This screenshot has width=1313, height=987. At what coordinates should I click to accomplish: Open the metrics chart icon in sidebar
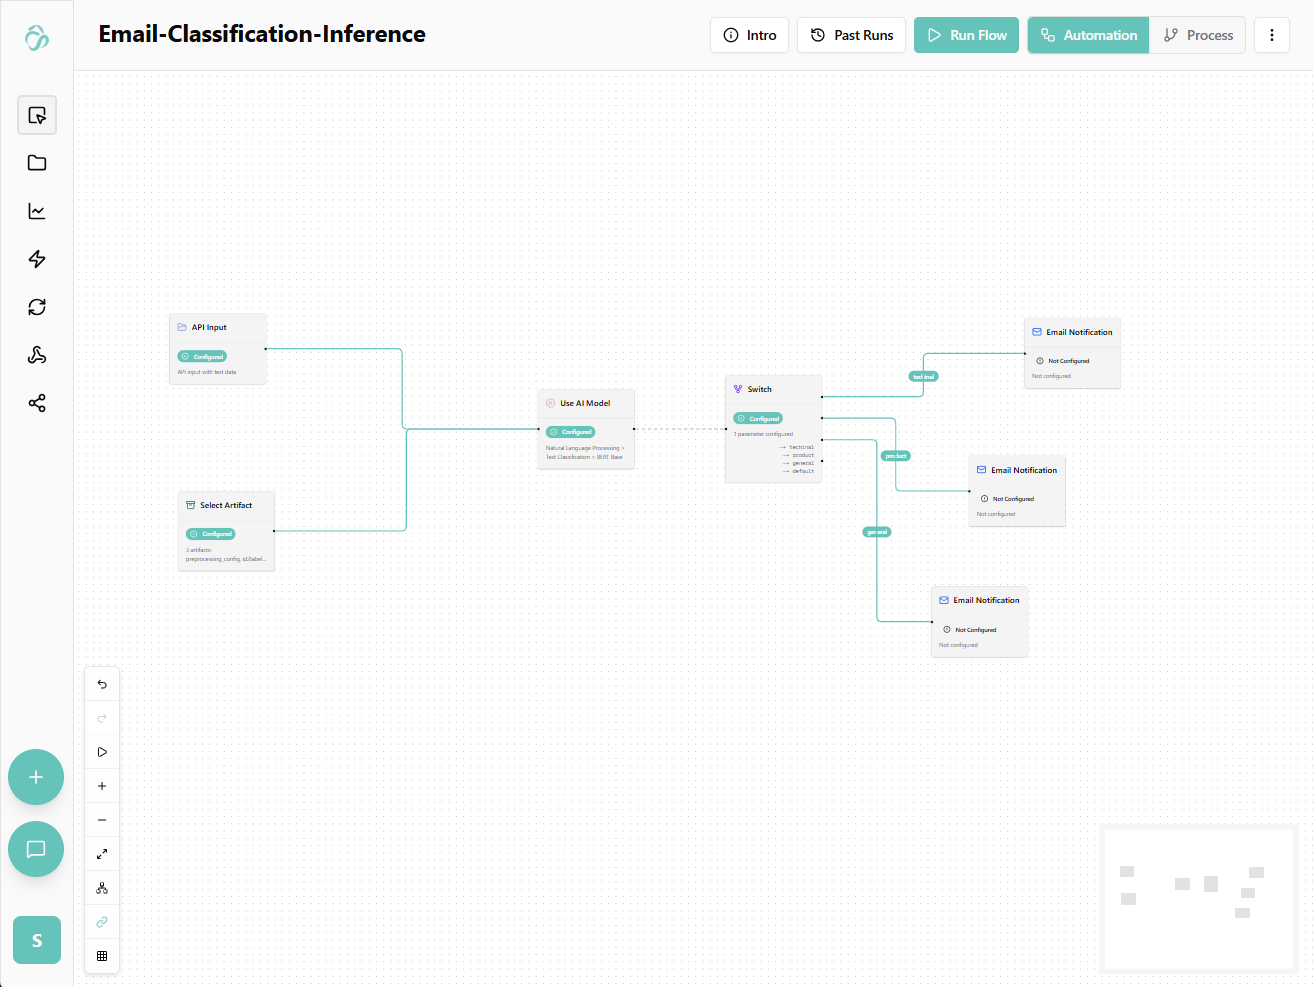coord(37,211)
